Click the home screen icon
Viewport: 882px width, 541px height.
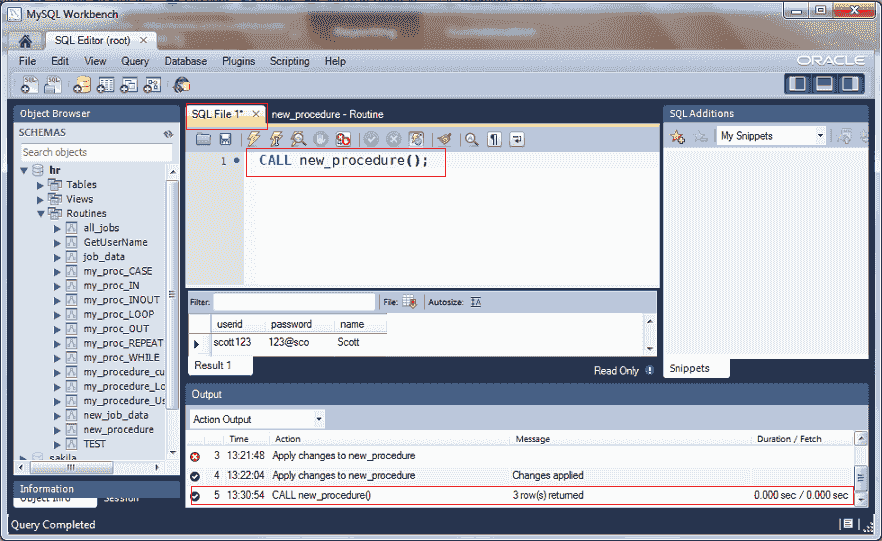(25, 41)
